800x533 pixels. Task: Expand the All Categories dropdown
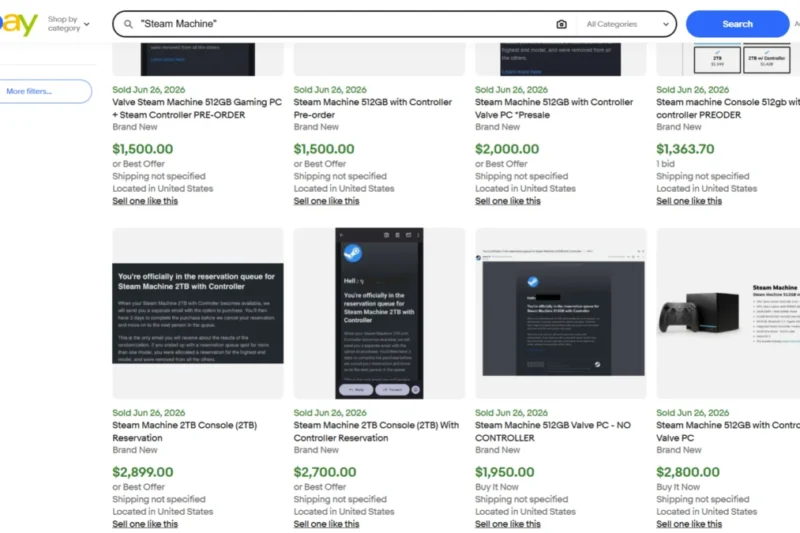pos(627,24)
